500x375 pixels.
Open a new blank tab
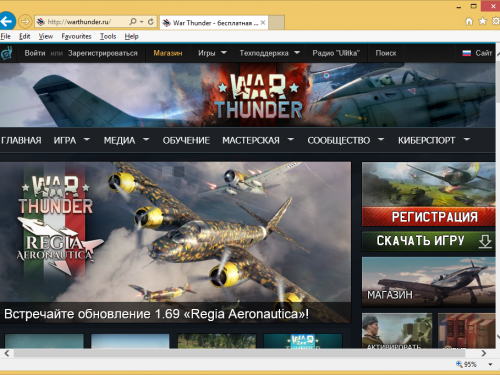coord(276,23)
